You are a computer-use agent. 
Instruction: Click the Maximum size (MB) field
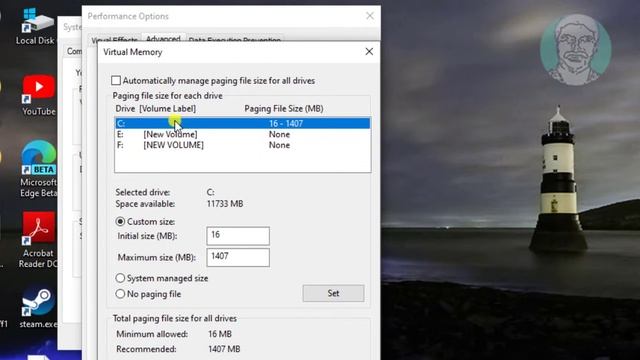tap(238, 258)
